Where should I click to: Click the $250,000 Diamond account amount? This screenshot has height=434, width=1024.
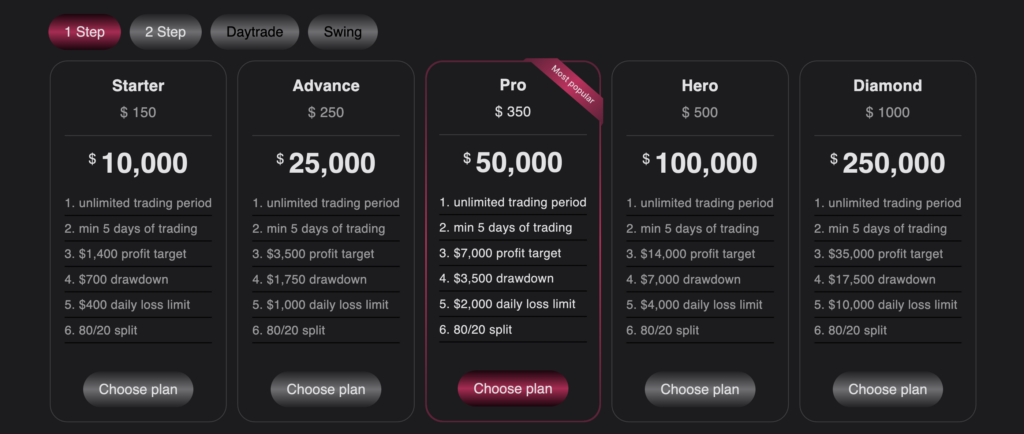888,163
